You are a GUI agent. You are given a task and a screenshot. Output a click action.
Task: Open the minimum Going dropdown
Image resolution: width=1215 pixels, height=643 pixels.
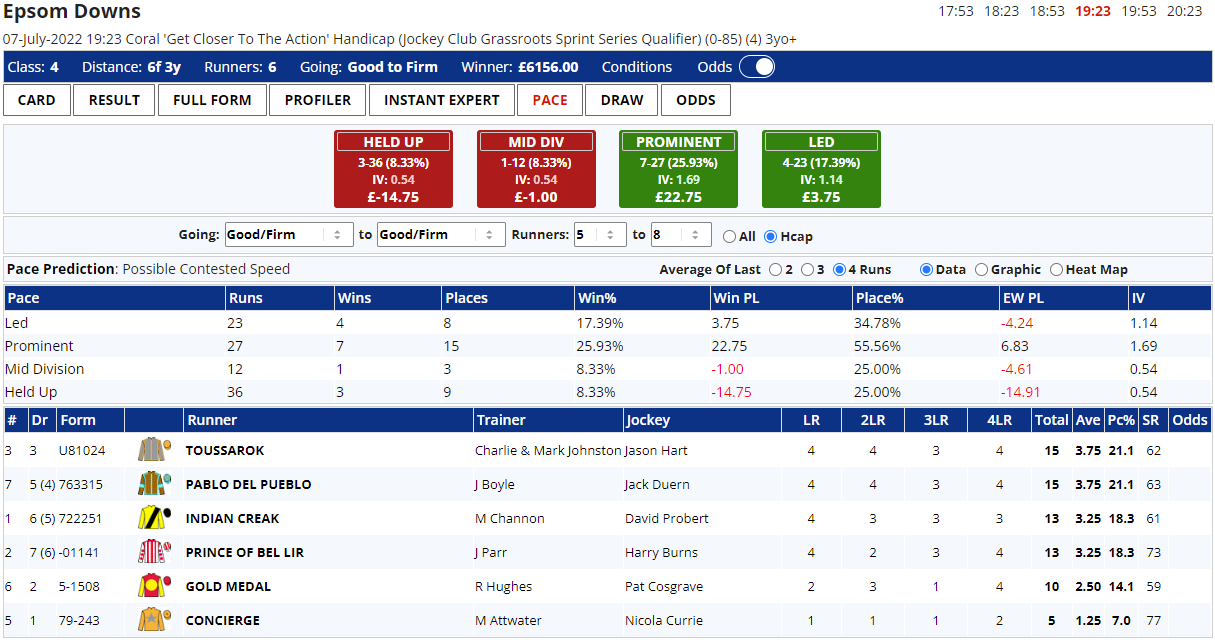point(289,235)
